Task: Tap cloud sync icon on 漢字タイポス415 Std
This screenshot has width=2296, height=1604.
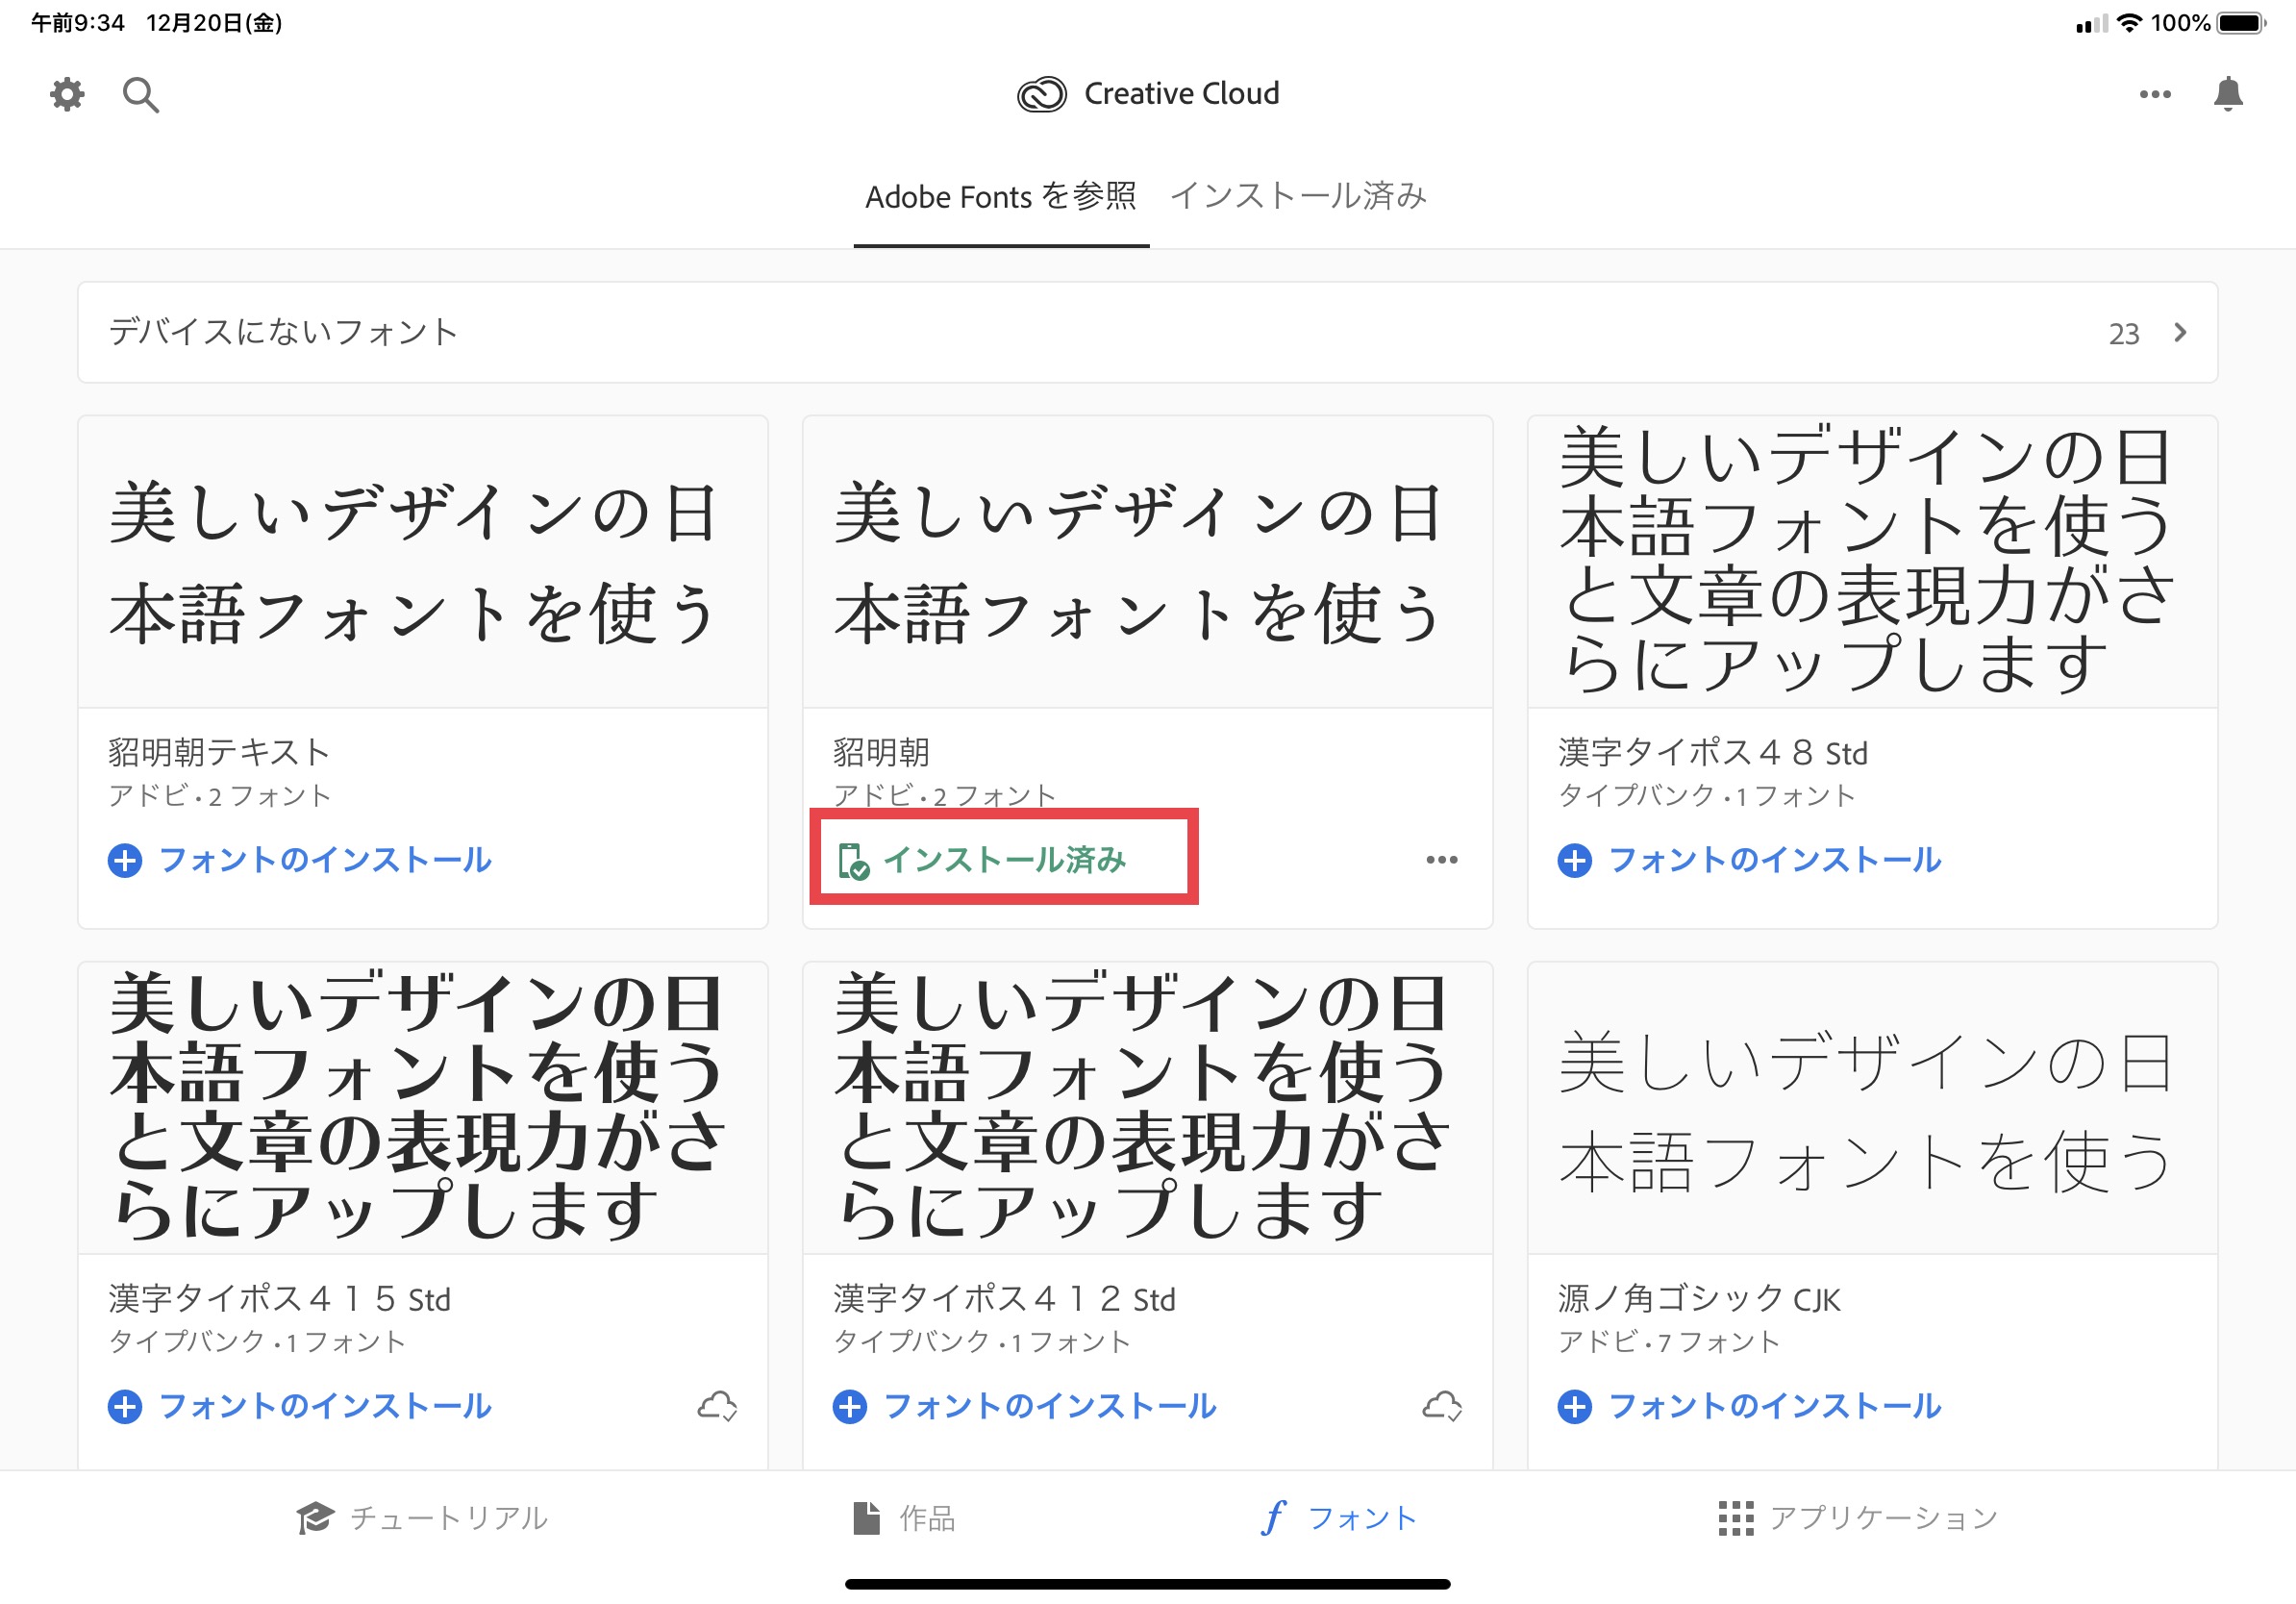Action: 717,1406
